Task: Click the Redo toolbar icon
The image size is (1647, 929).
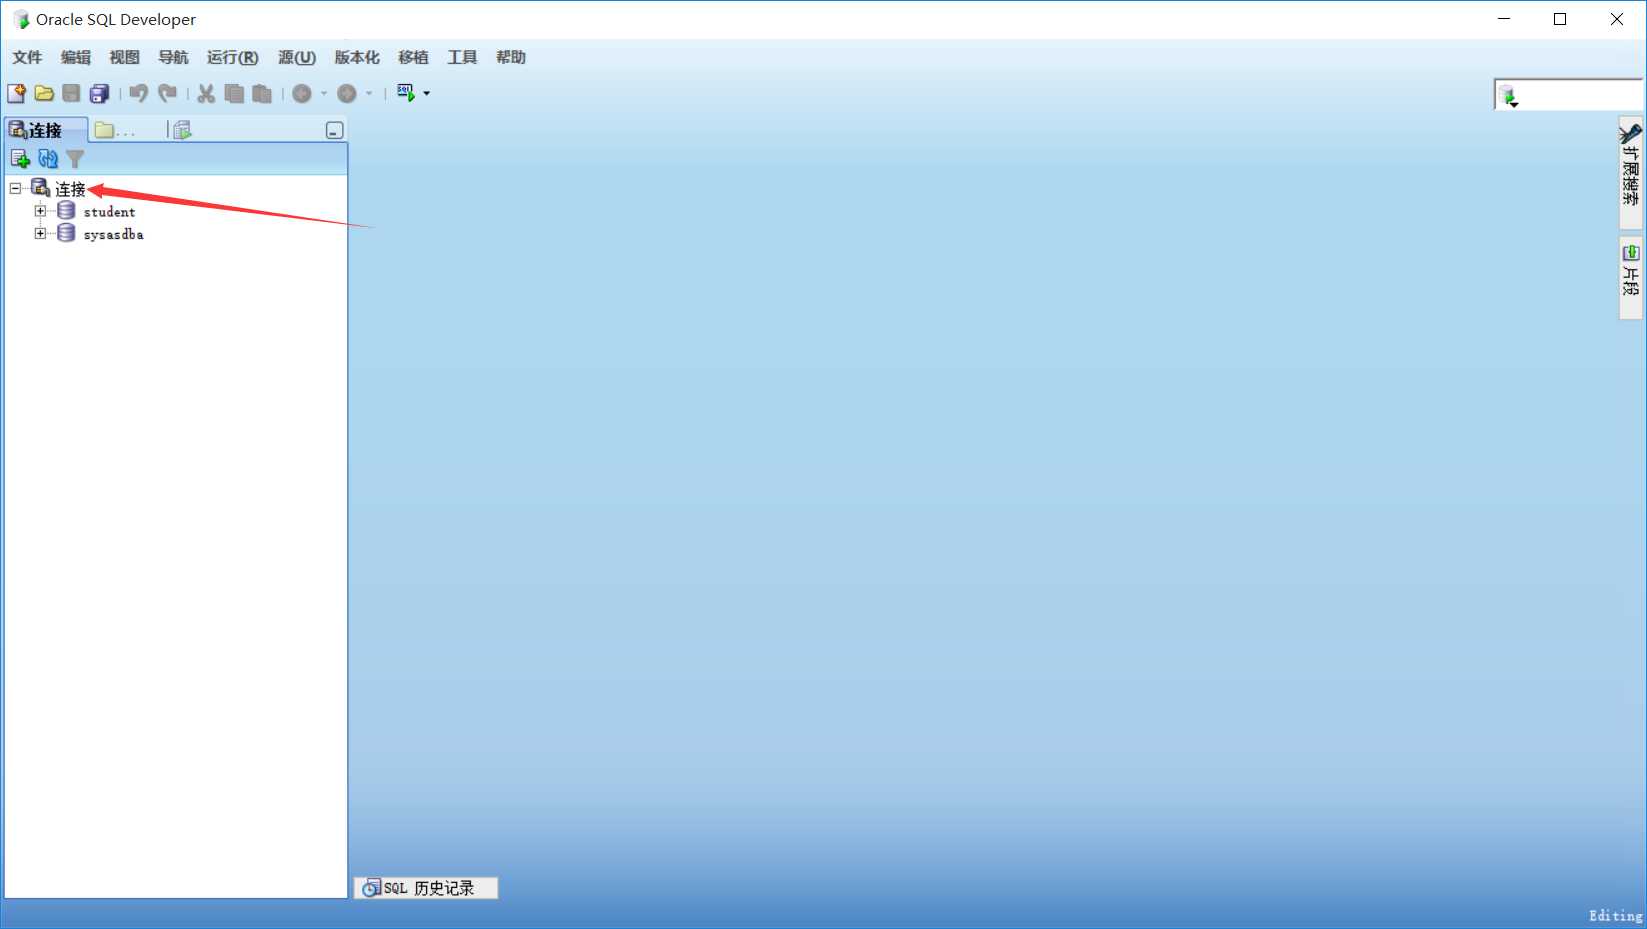Action: [167, 93]
